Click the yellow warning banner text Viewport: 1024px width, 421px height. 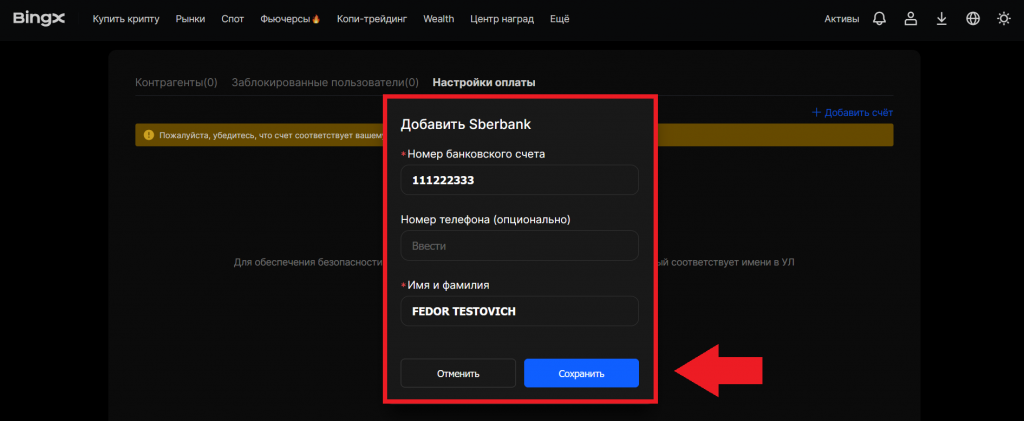270,136
